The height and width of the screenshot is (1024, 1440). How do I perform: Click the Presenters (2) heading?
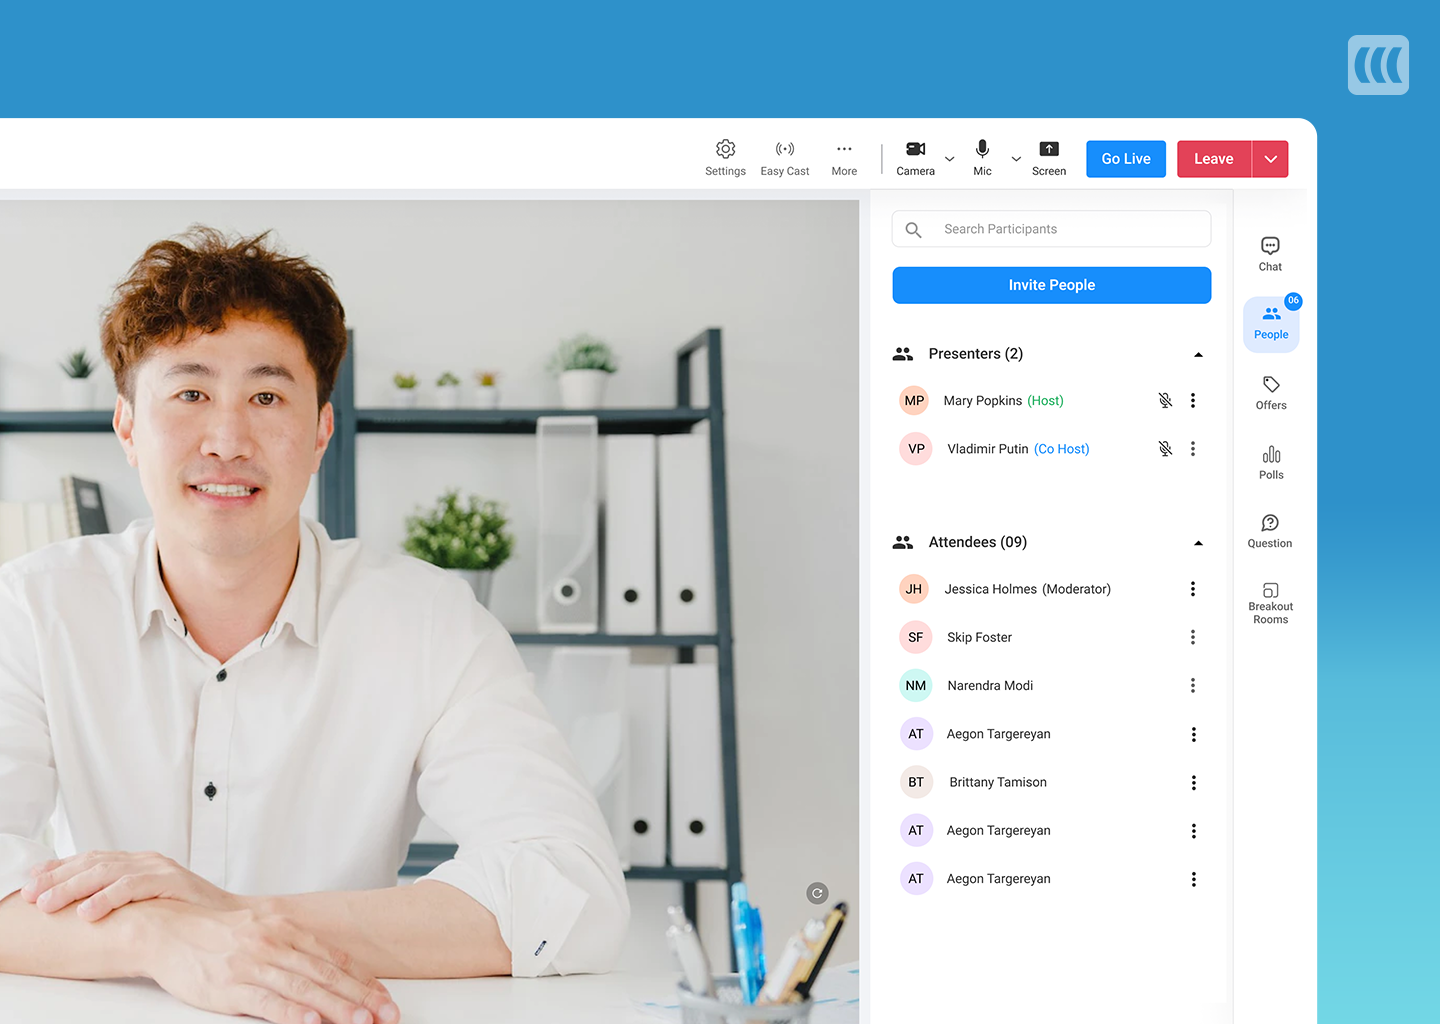(x=975, y=354)
